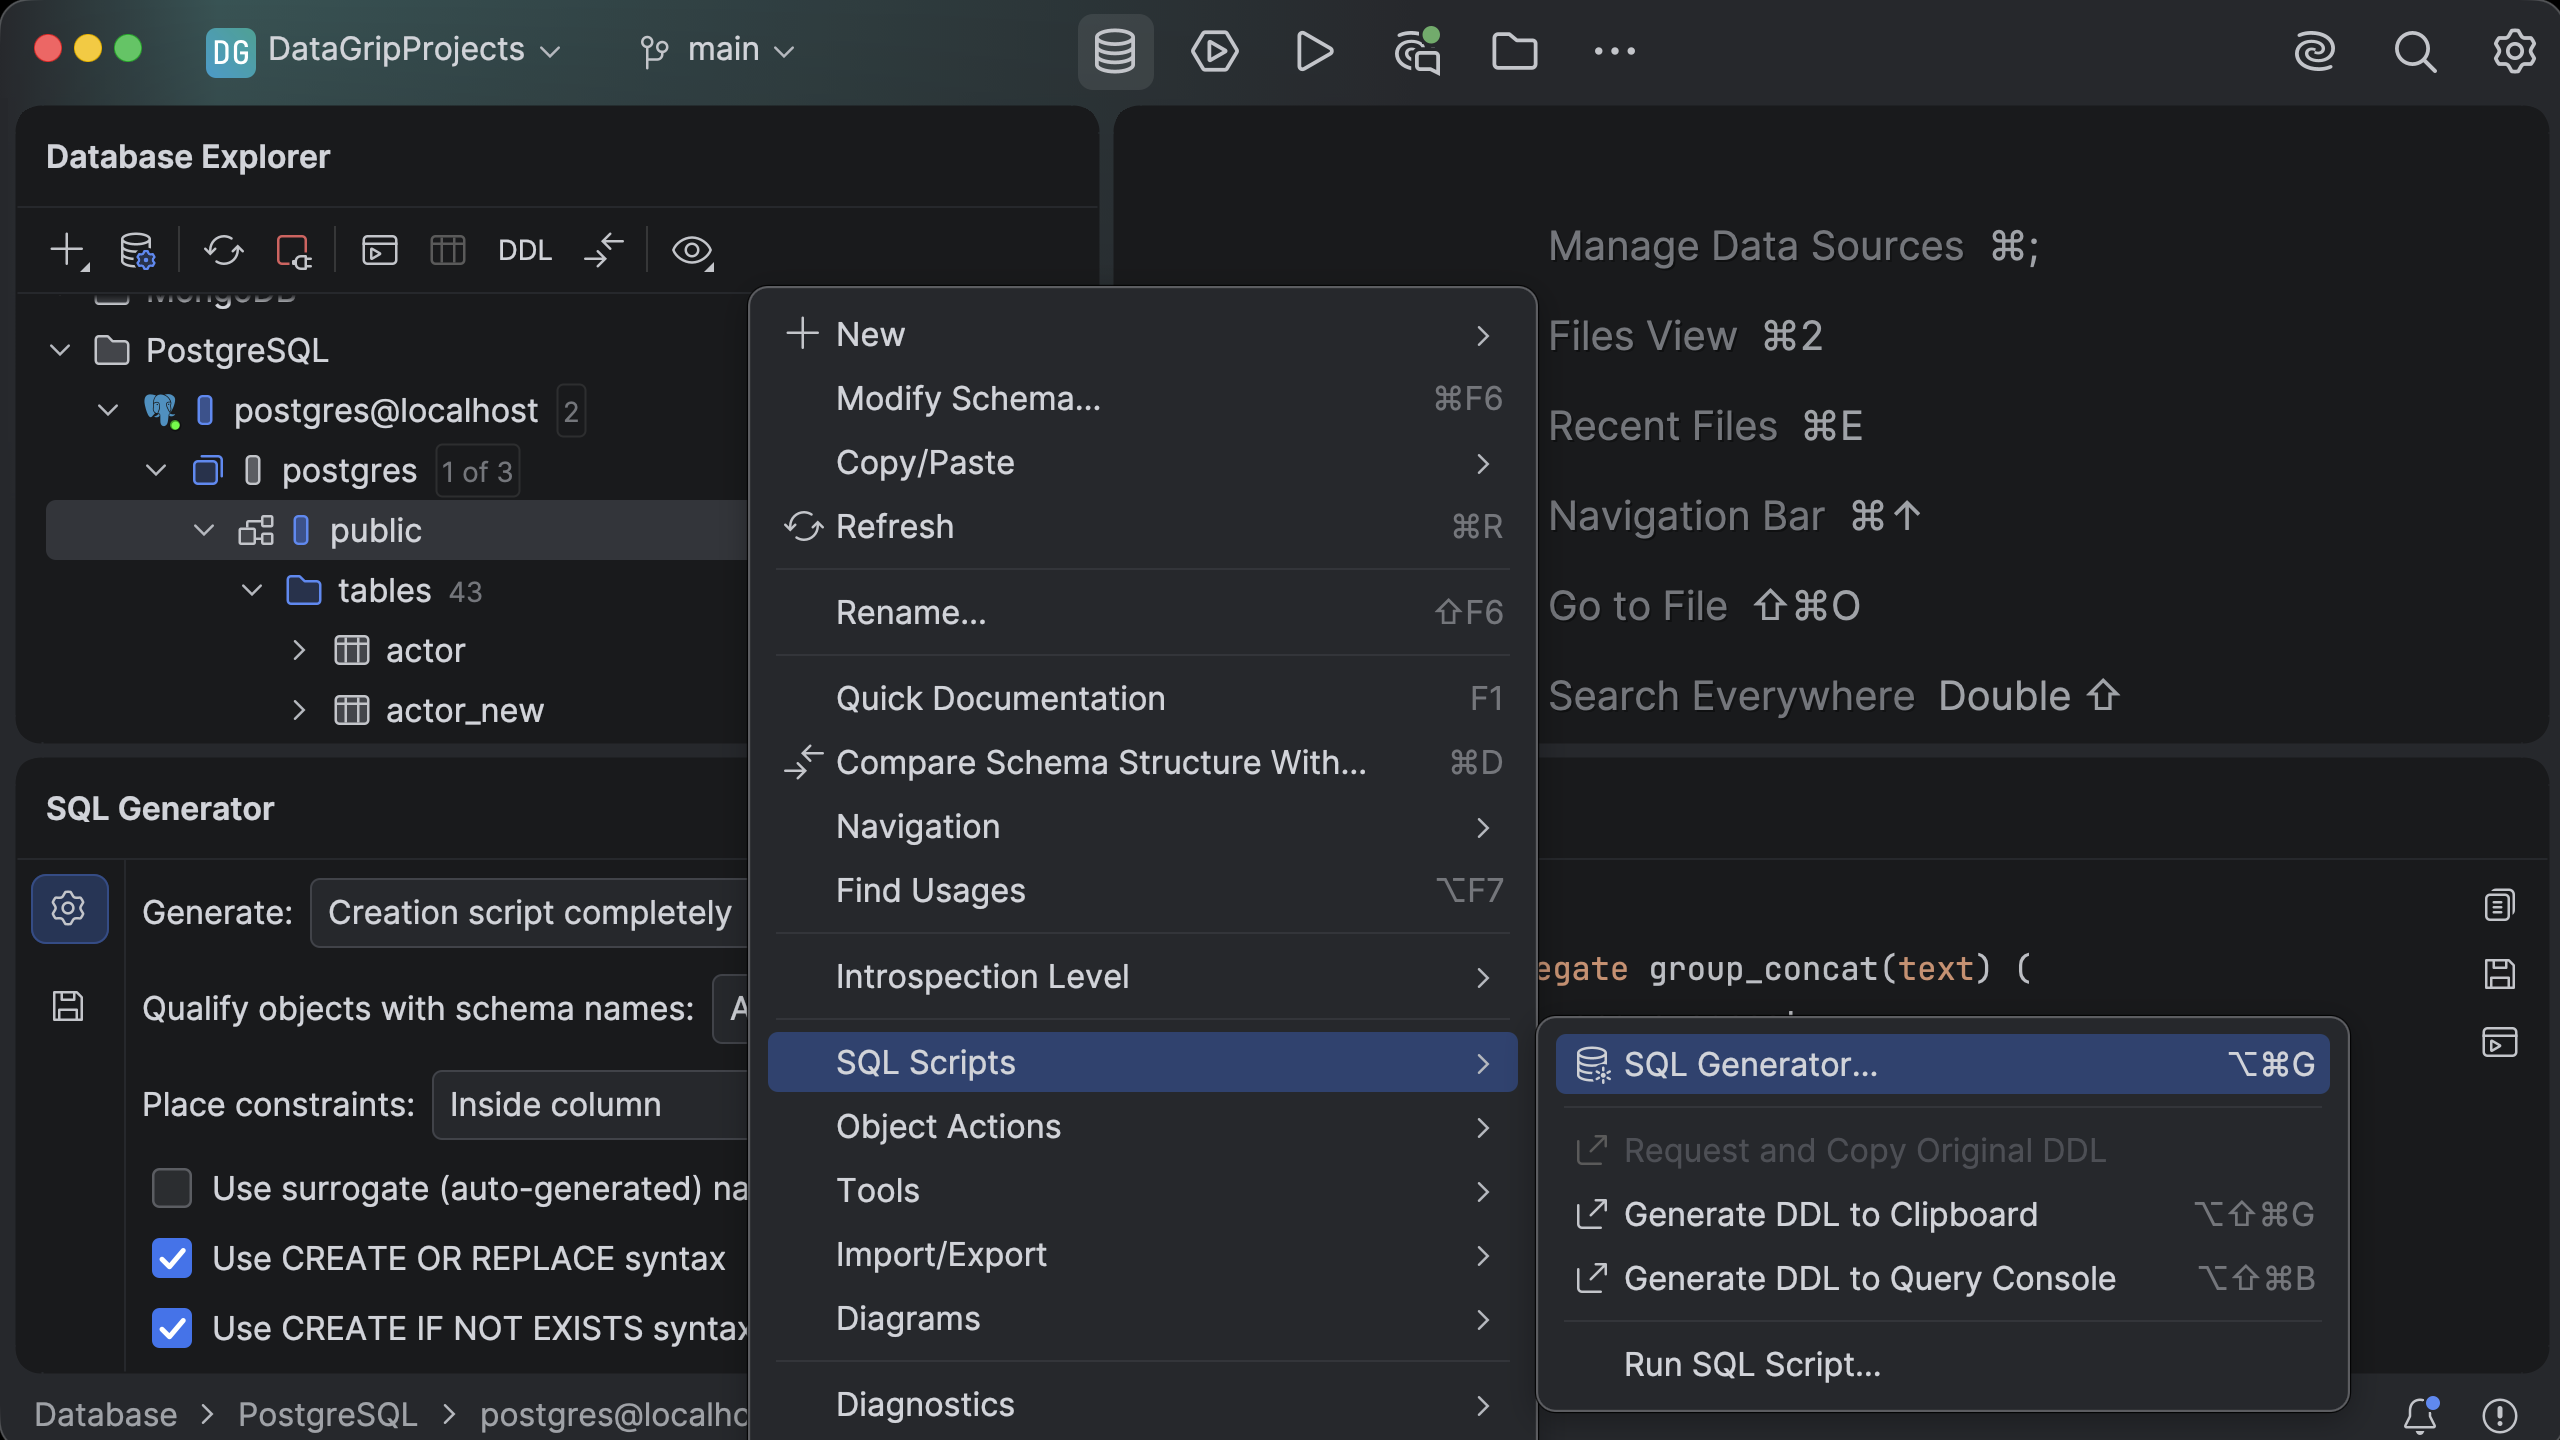Open the Database tool window icon
The width and height of the screenshot is (2560, 1440).
click(1115, 51)
